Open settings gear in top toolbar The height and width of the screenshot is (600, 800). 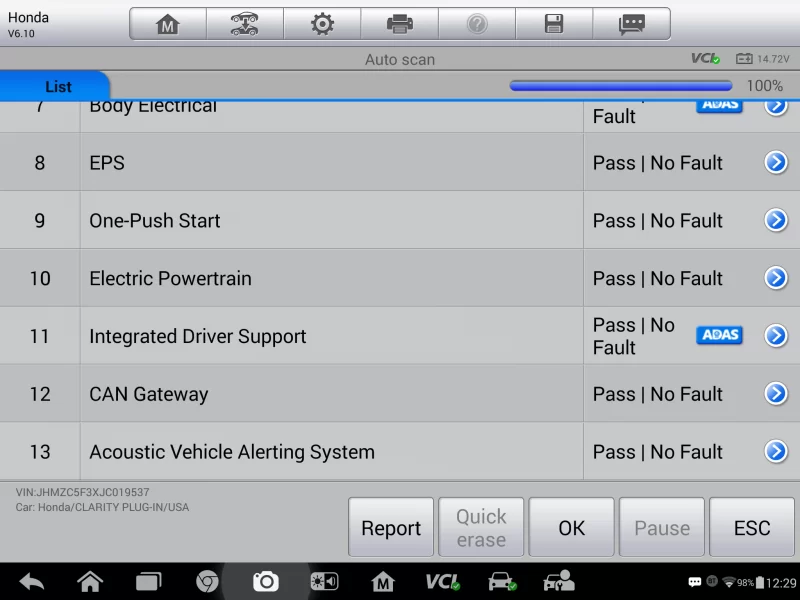click(322, 24)
